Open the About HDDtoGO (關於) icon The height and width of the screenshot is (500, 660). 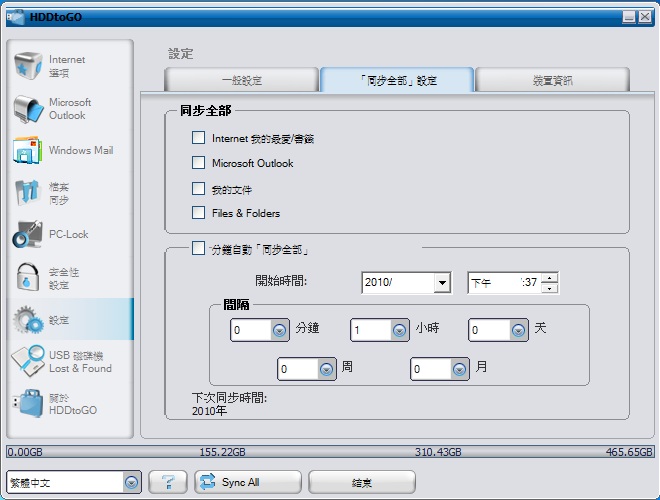(27, 404)
